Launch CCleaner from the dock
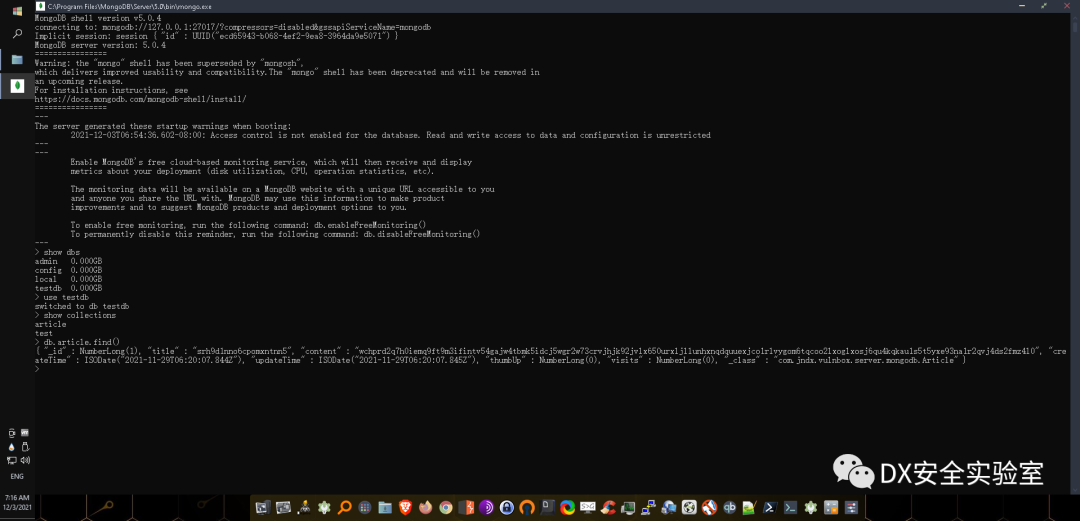Image resolution: width=1080 pixels, height=521 pixels. click(608, 508)
